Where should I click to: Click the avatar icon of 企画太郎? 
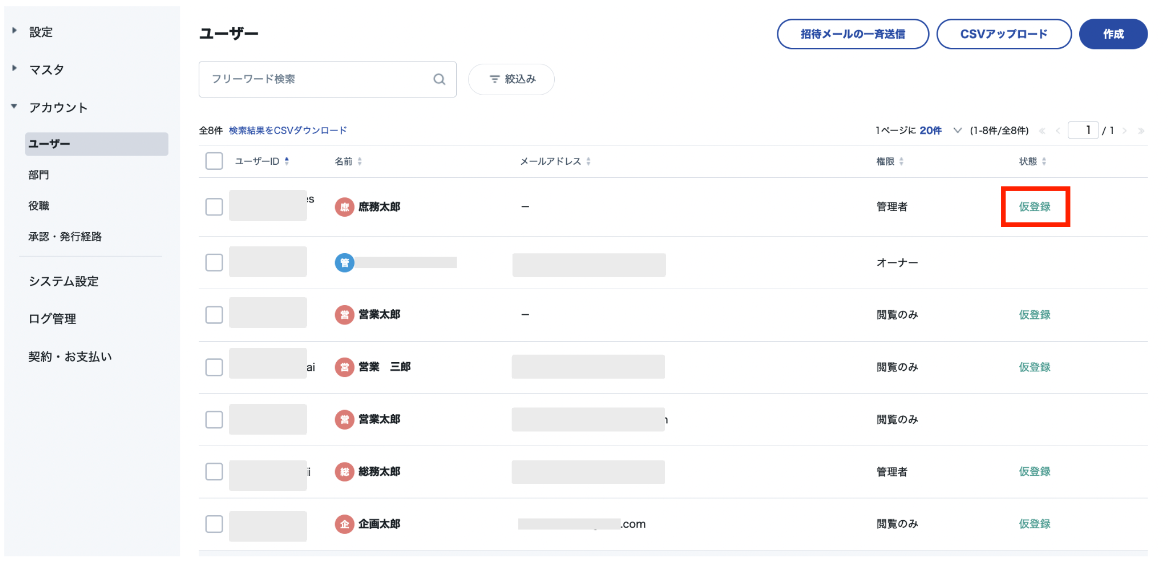tap(344, 524)
